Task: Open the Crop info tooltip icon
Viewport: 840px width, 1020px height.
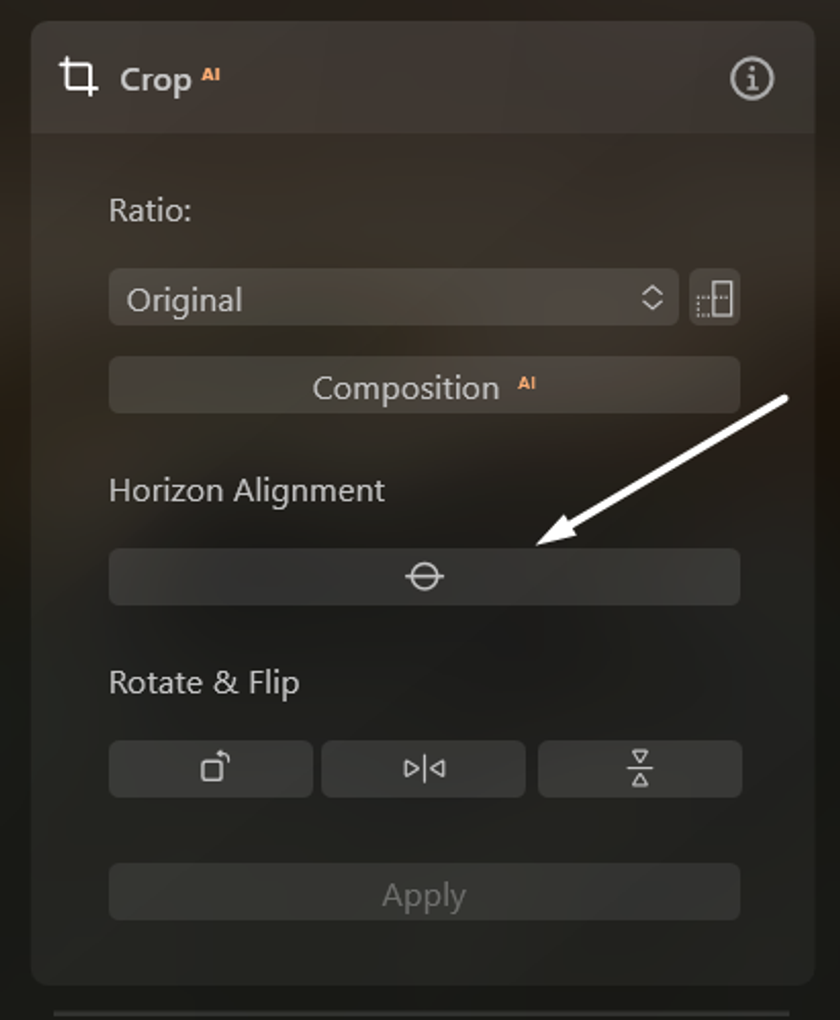Action: (x=752, y=79)
